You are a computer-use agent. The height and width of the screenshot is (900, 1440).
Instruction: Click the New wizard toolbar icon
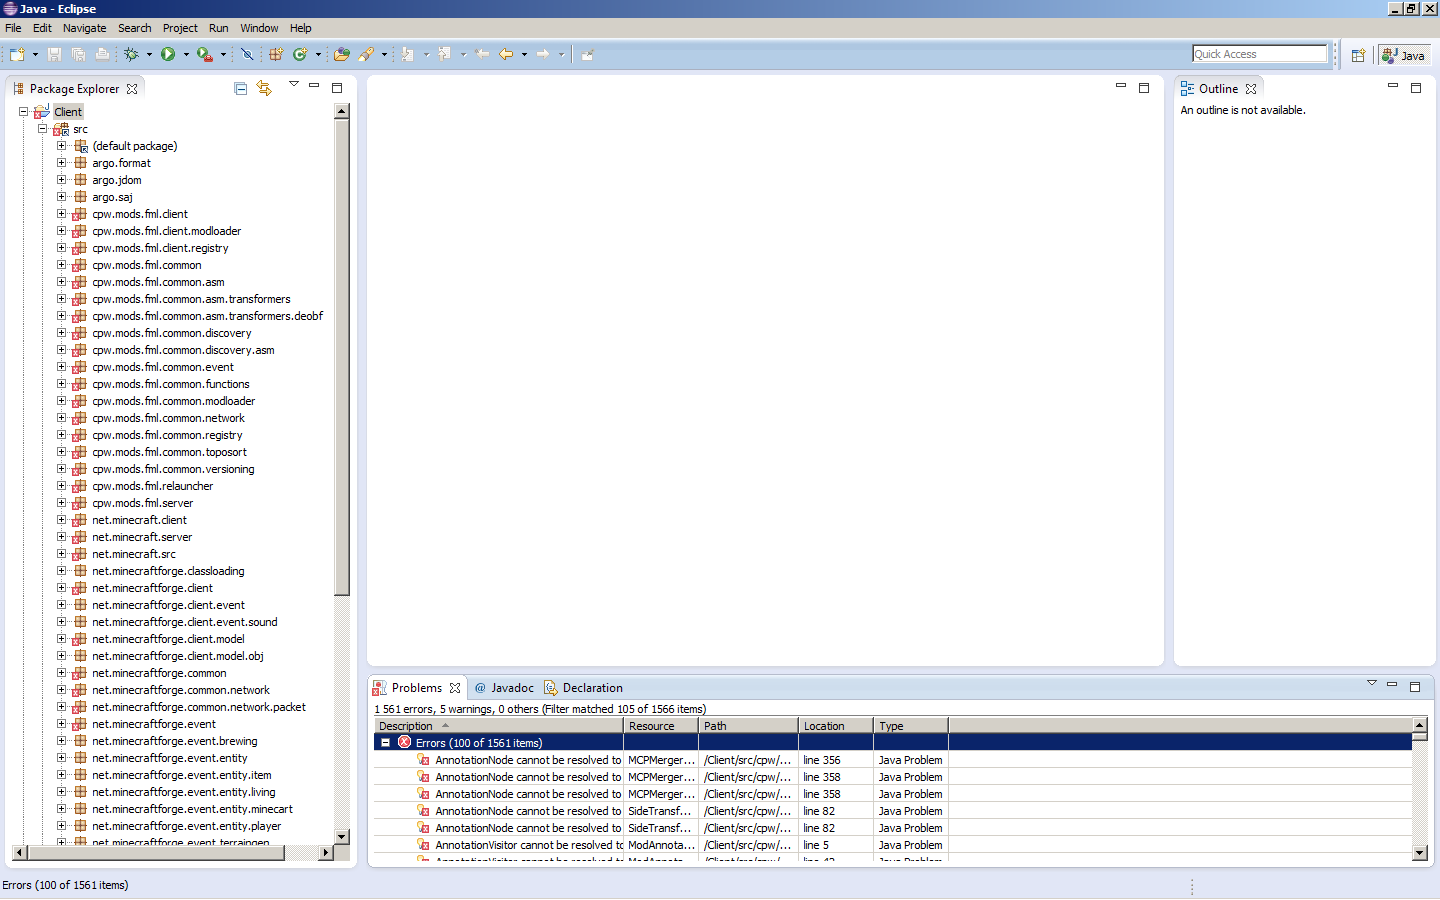(17, 55)
